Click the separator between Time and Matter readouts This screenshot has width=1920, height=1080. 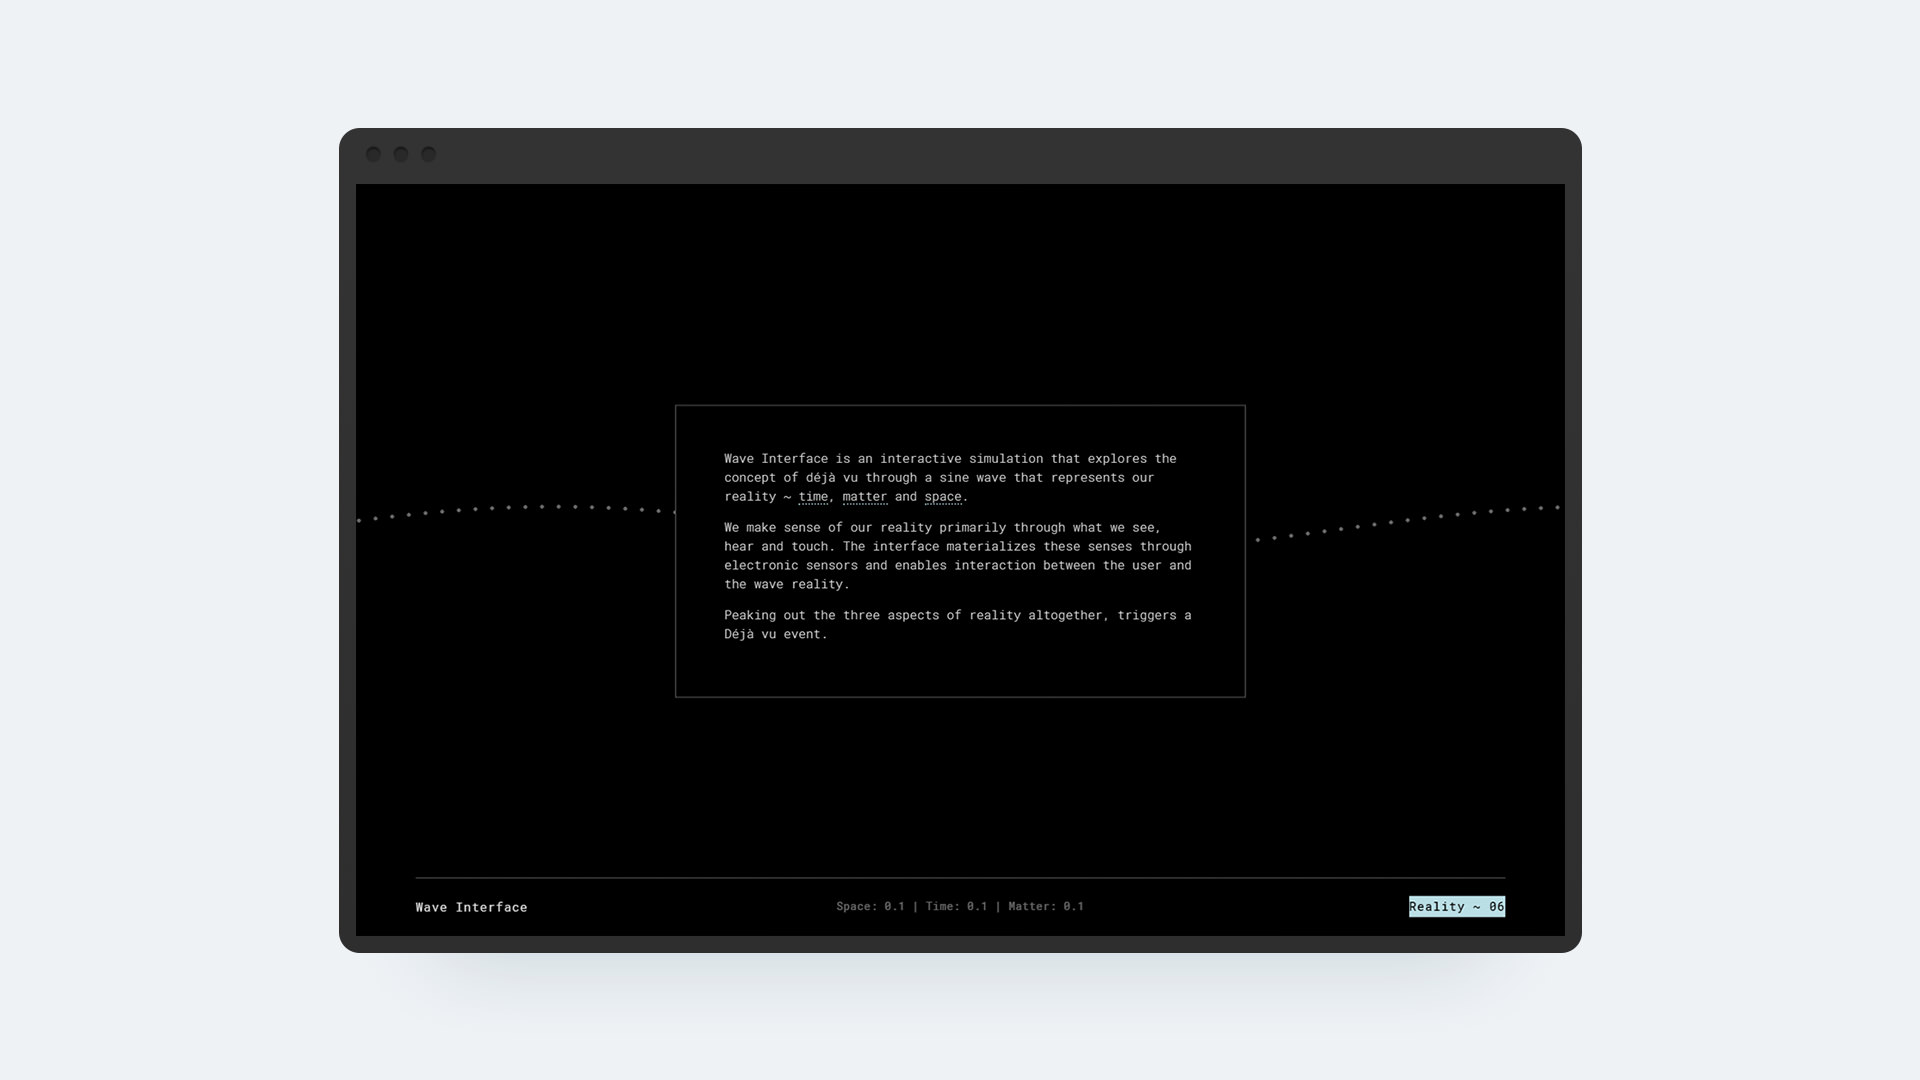coord(997,906)
